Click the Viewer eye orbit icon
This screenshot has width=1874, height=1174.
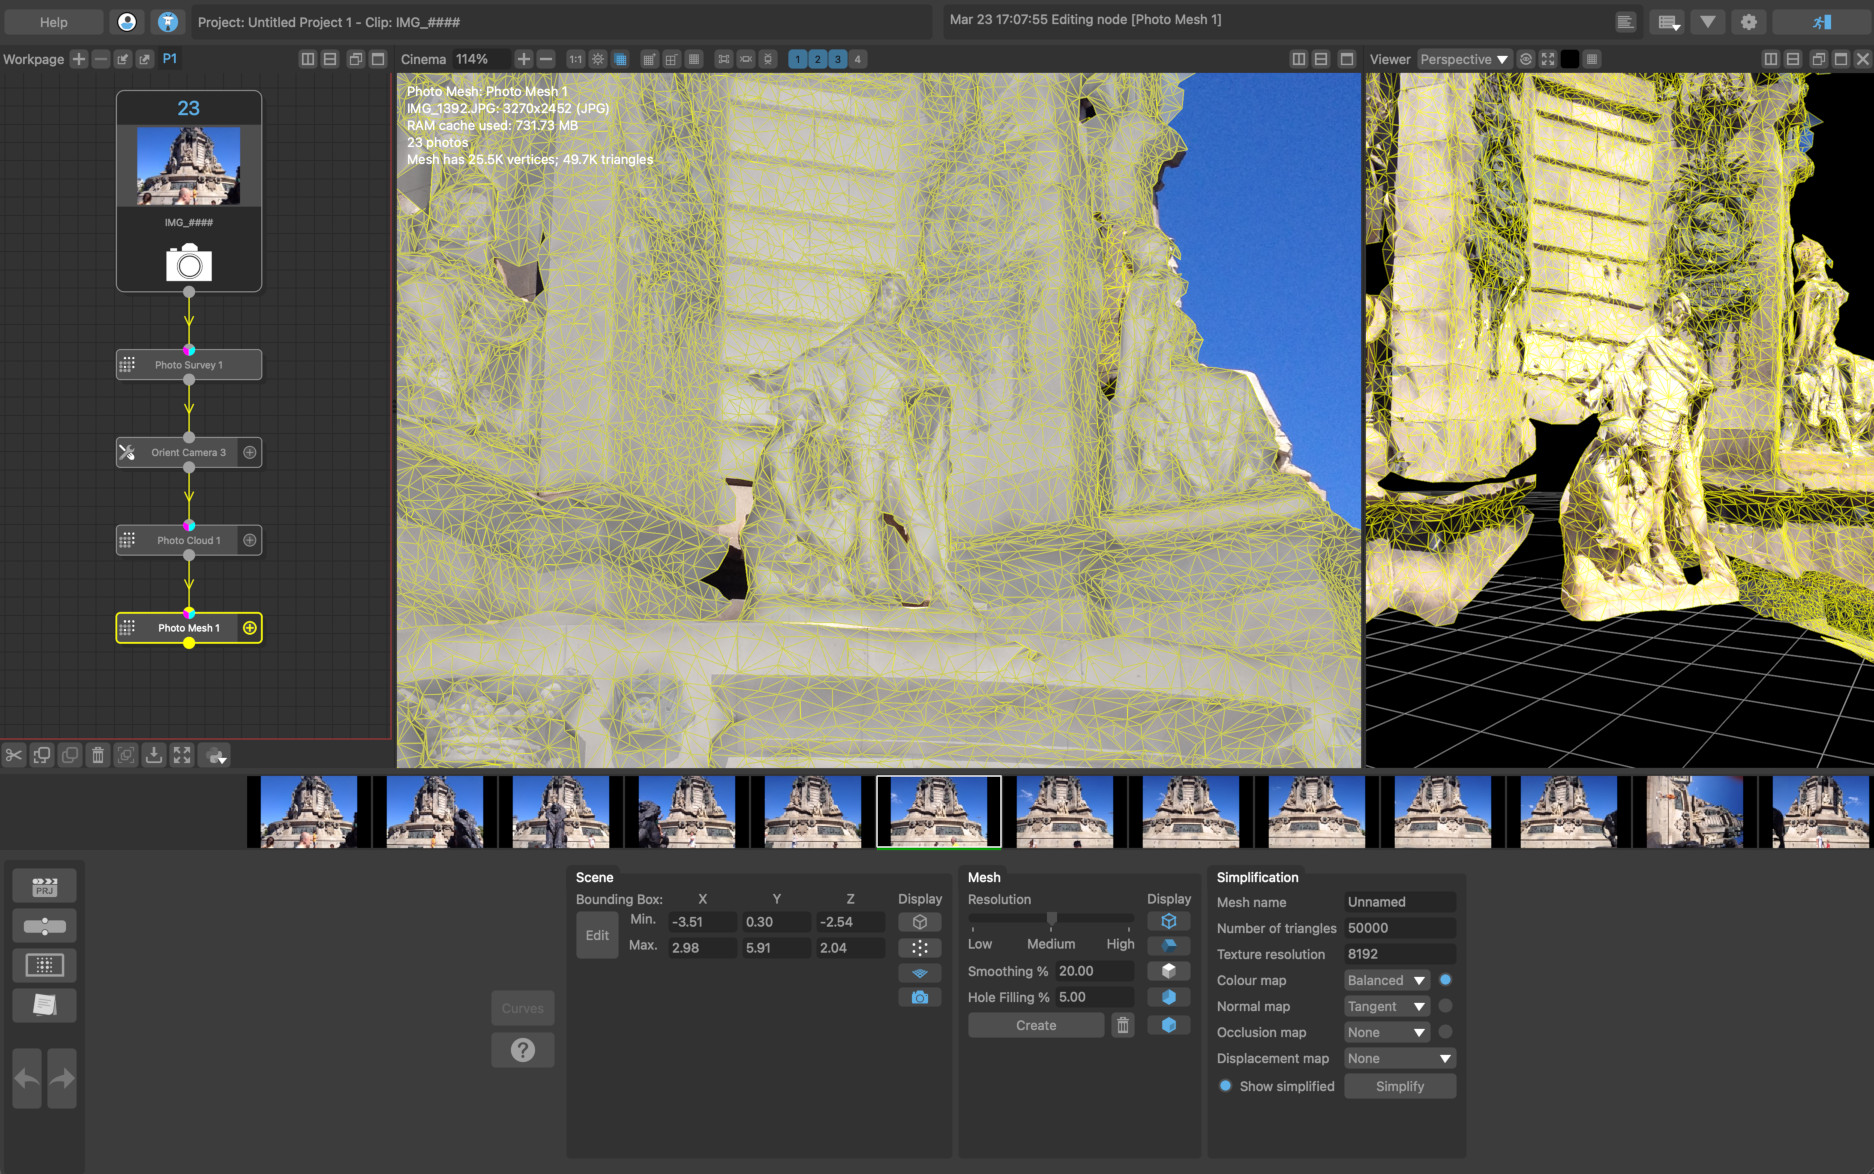coord(1526,59)
